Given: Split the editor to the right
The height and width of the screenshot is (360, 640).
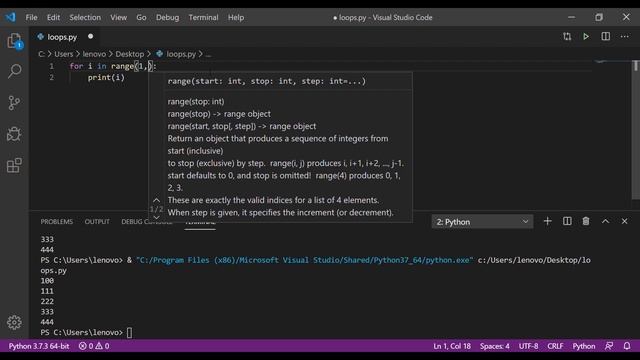Looking at the screenshot, I should [x=605, y=37].
